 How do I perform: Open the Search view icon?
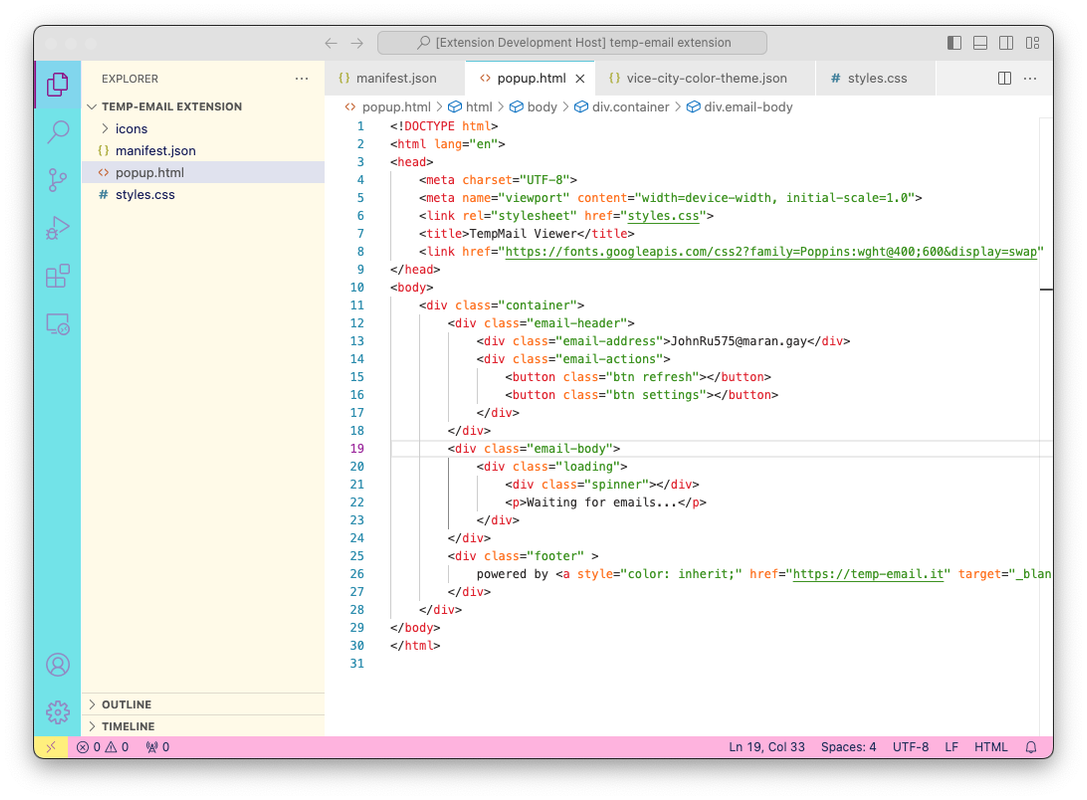(58, 132)
